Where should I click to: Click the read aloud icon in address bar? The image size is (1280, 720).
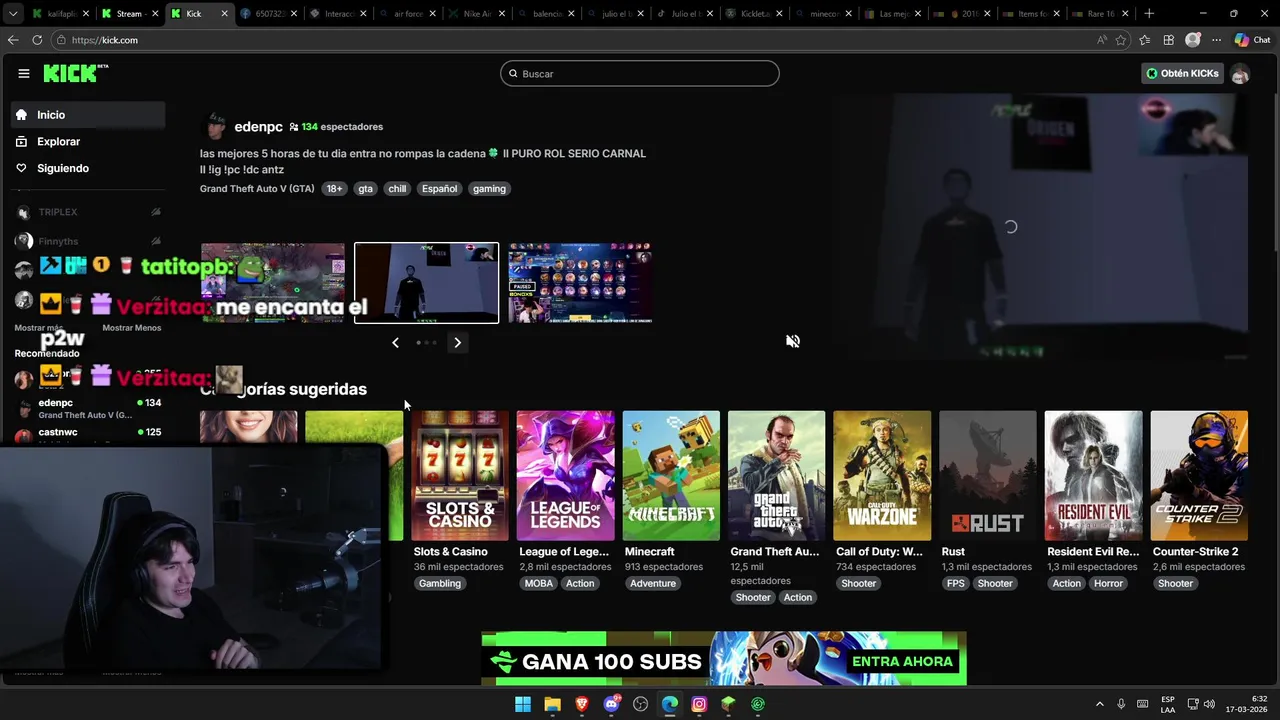click(x=1101, y=40)
